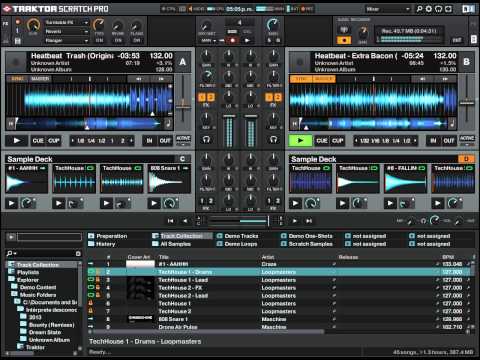Click preview player play button in browser

coord(11,237)
